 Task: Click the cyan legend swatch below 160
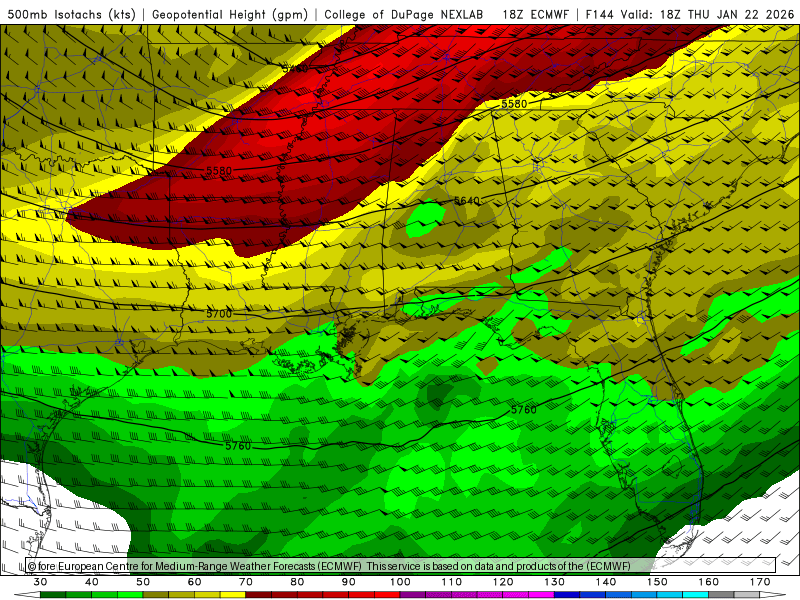tap(695, 595)
